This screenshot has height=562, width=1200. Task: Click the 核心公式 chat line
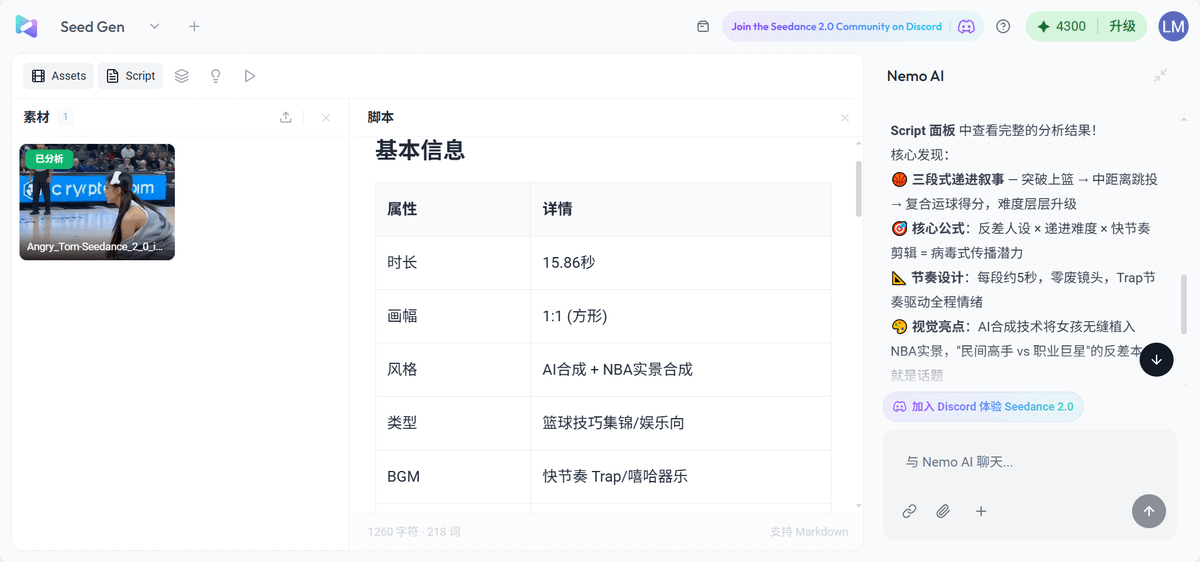coord(1021,241)
